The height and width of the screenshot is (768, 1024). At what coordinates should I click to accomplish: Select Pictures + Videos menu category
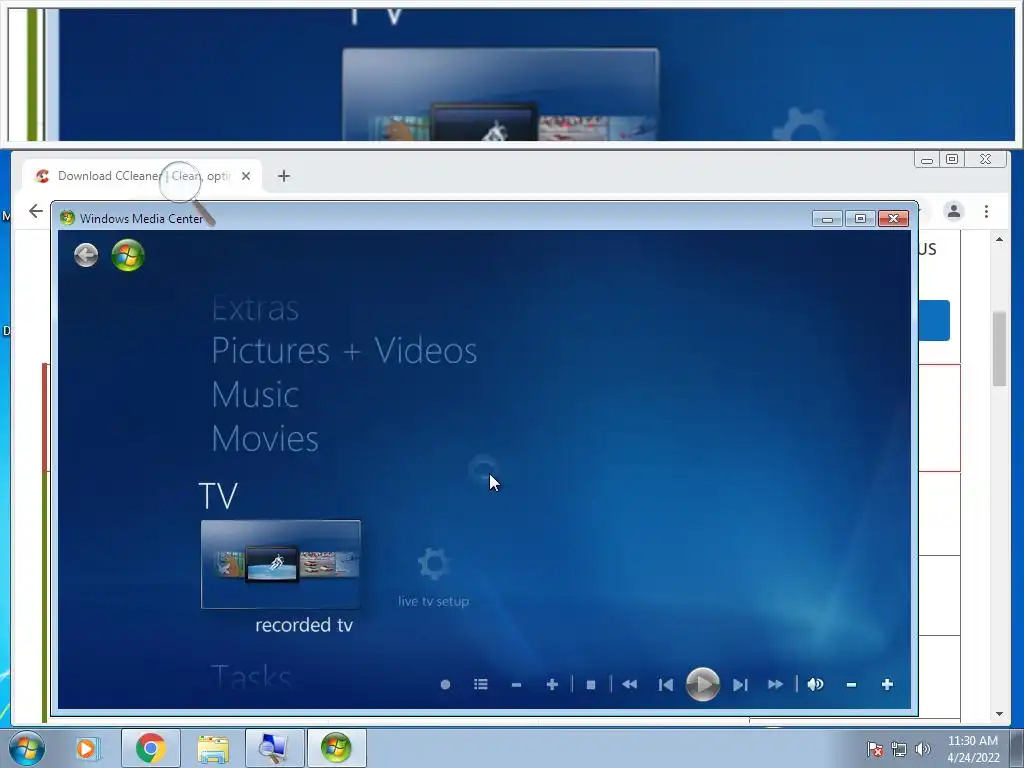click(344, 351)
